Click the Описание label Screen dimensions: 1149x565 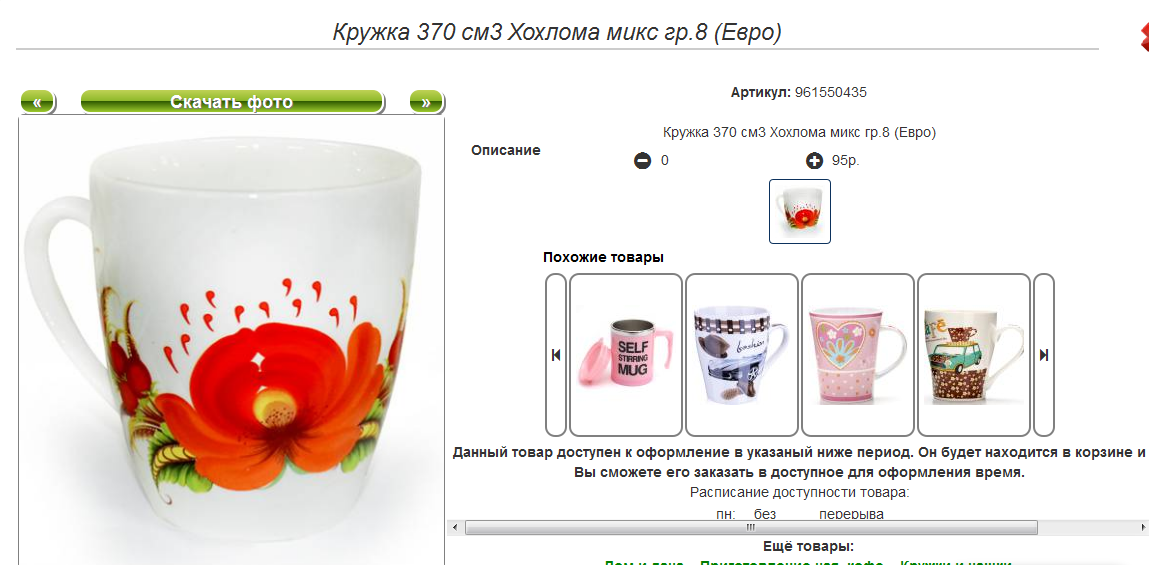pyautogui.click(x=506, y=150)
